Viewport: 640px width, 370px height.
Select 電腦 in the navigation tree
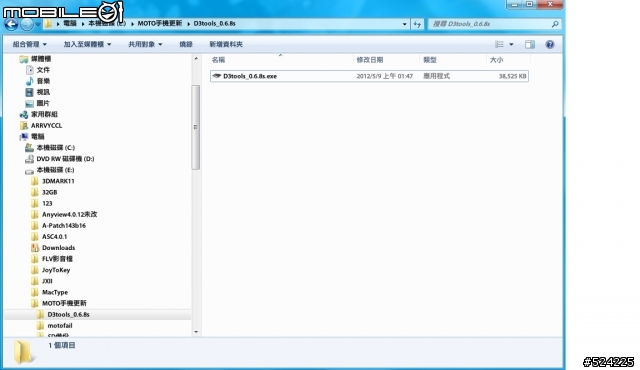(x=38, y=137)
